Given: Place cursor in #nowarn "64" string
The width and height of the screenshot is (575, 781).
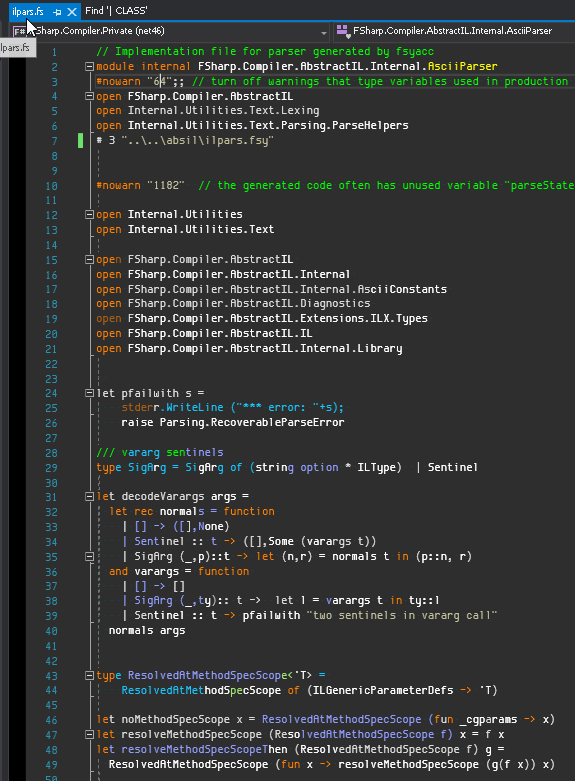Looking at the screenshot, I should pyautogui.click(x=159, y=81).
